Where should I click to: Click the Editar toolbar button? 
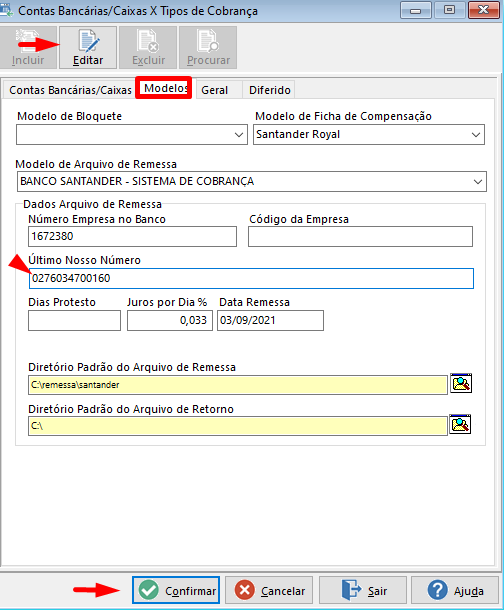click(x=88, y=47)
